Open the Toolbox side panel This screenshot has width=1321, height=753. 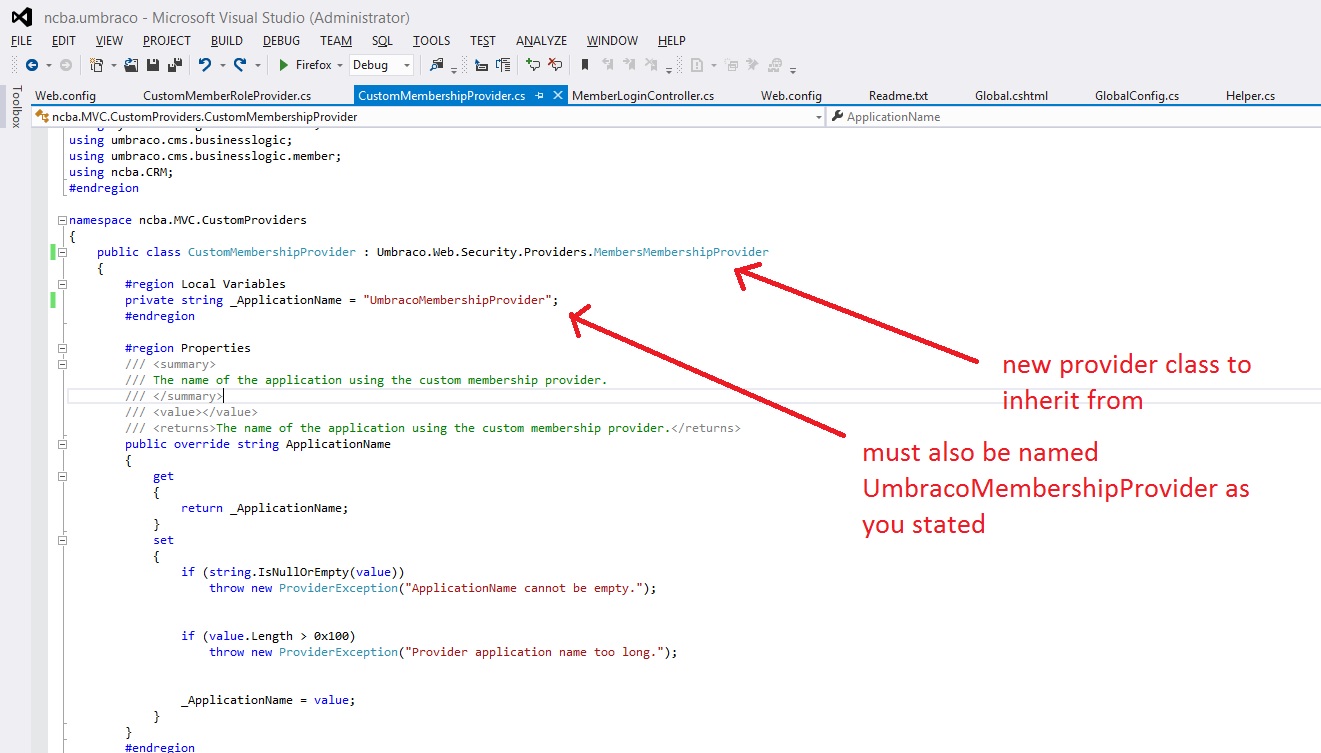tap(16, 107)
